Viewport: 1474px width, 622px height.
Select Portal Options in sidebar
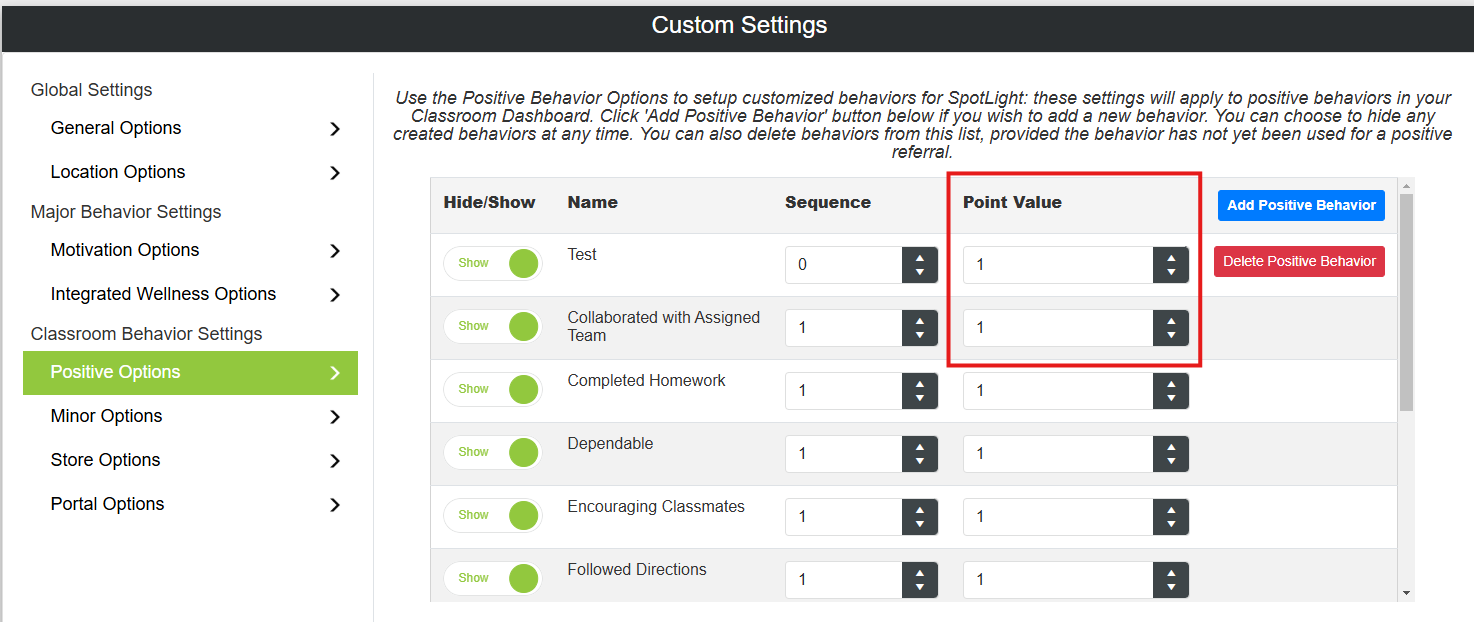tap(190, 504)
